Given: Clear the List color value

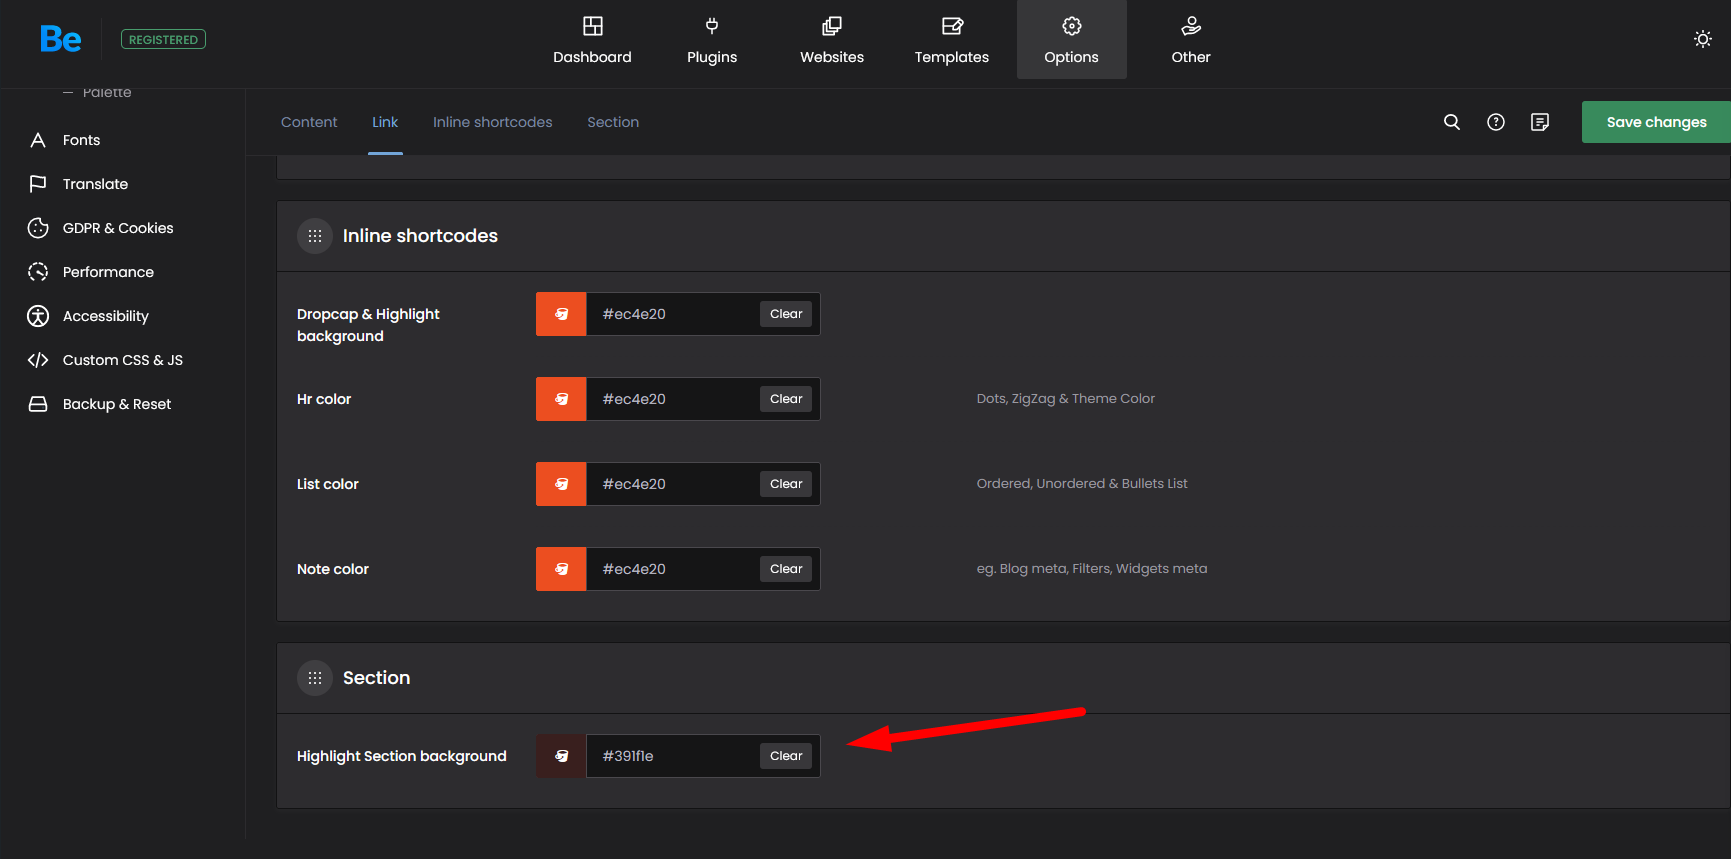Looking at the screenshot, I should click(x=786, y=484).
